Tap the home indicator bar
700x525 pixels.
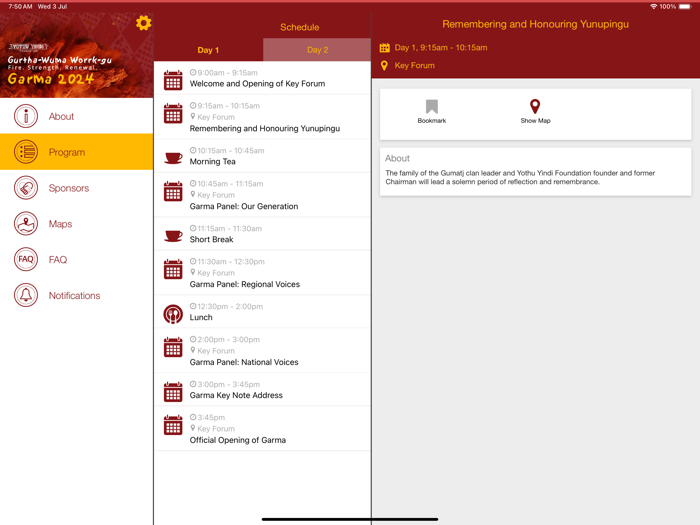point(350,519)
